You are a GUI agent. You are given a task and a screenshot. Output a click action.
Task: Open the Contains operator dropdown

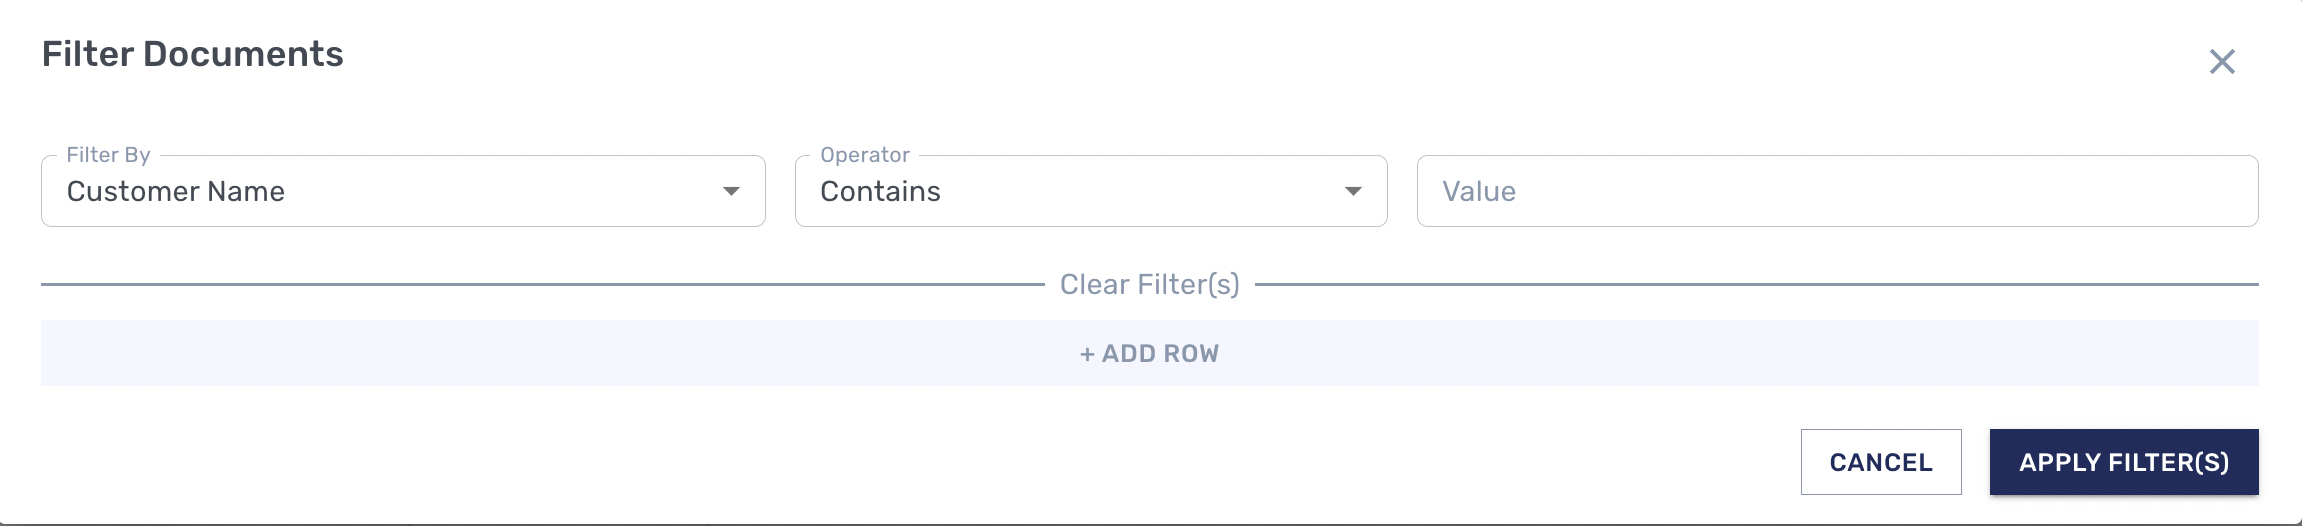[1090, 191]
